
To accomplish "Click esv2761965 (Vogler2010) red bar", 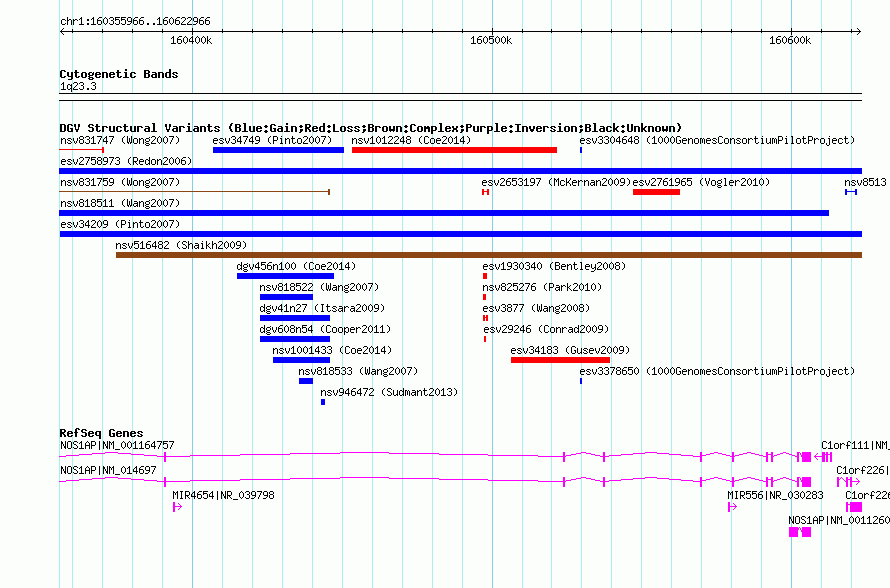I will click(x=656, y=192).
